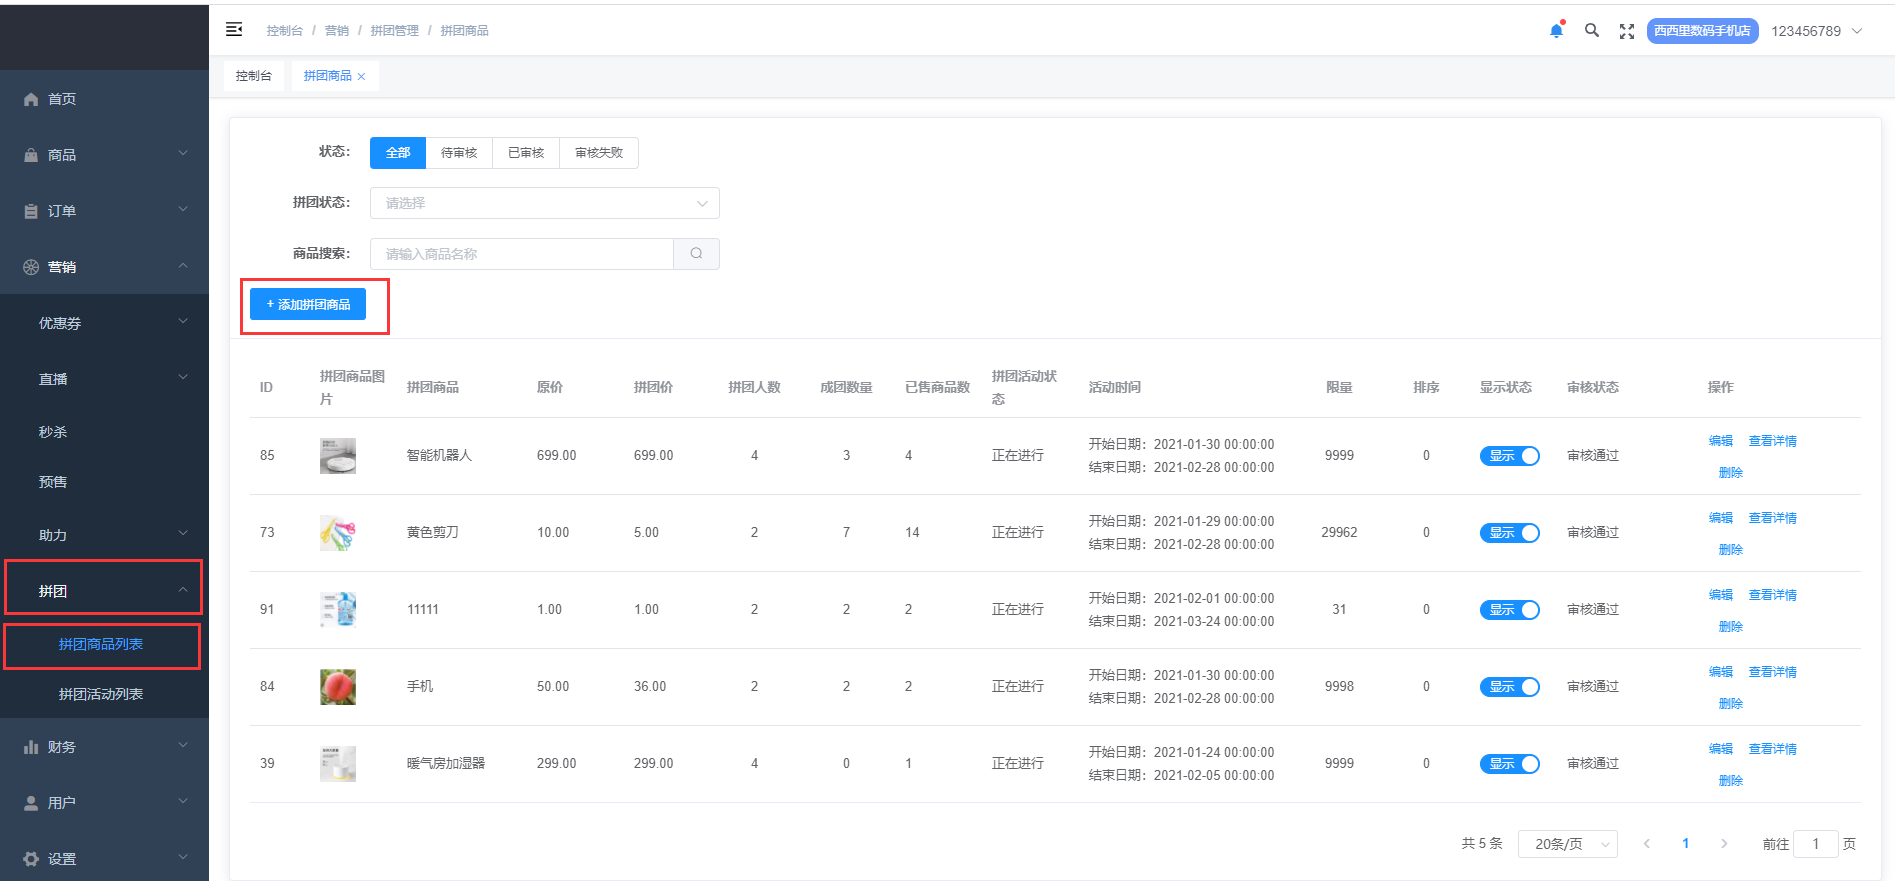Collapse sidebar with hamburger menu icon
The image size is (1895, 881).
234,30
